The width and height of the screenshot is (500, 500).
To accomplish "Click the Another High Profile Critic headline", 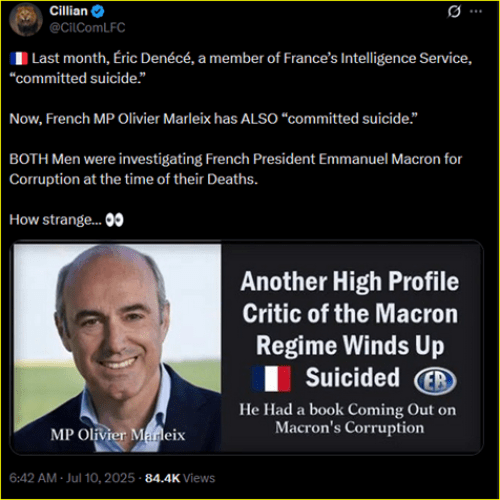I will 350,329.
